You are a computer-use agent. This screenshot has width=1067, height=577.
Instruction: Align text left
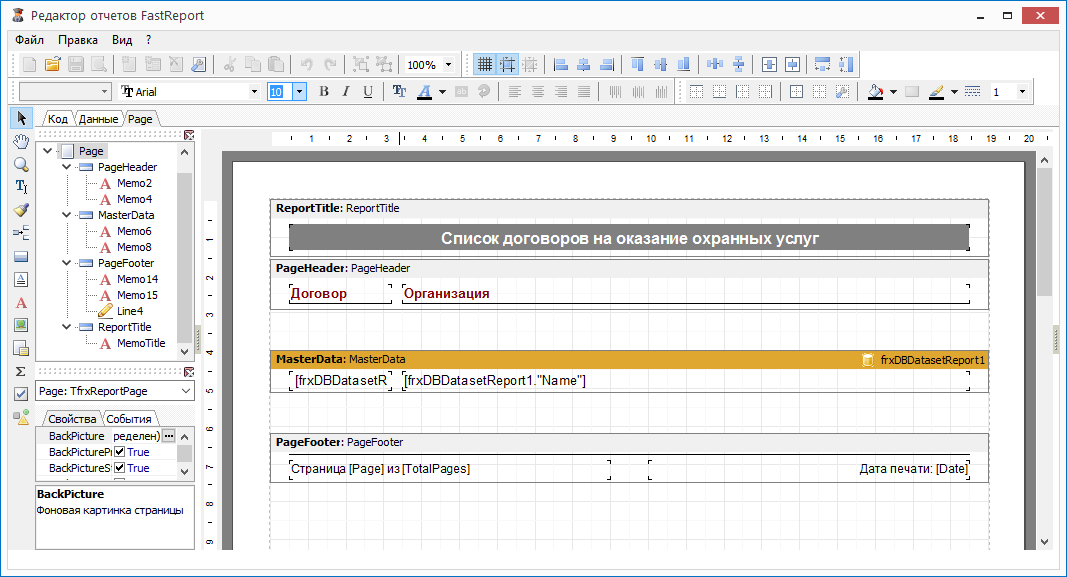(515, 91)
